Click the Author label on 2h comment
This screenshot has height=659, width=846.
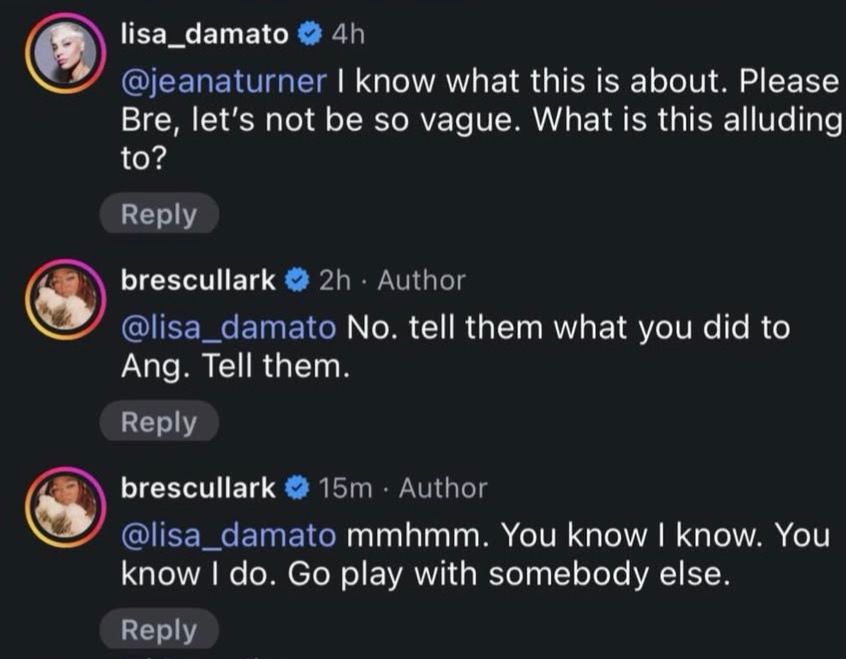point(421,282)
